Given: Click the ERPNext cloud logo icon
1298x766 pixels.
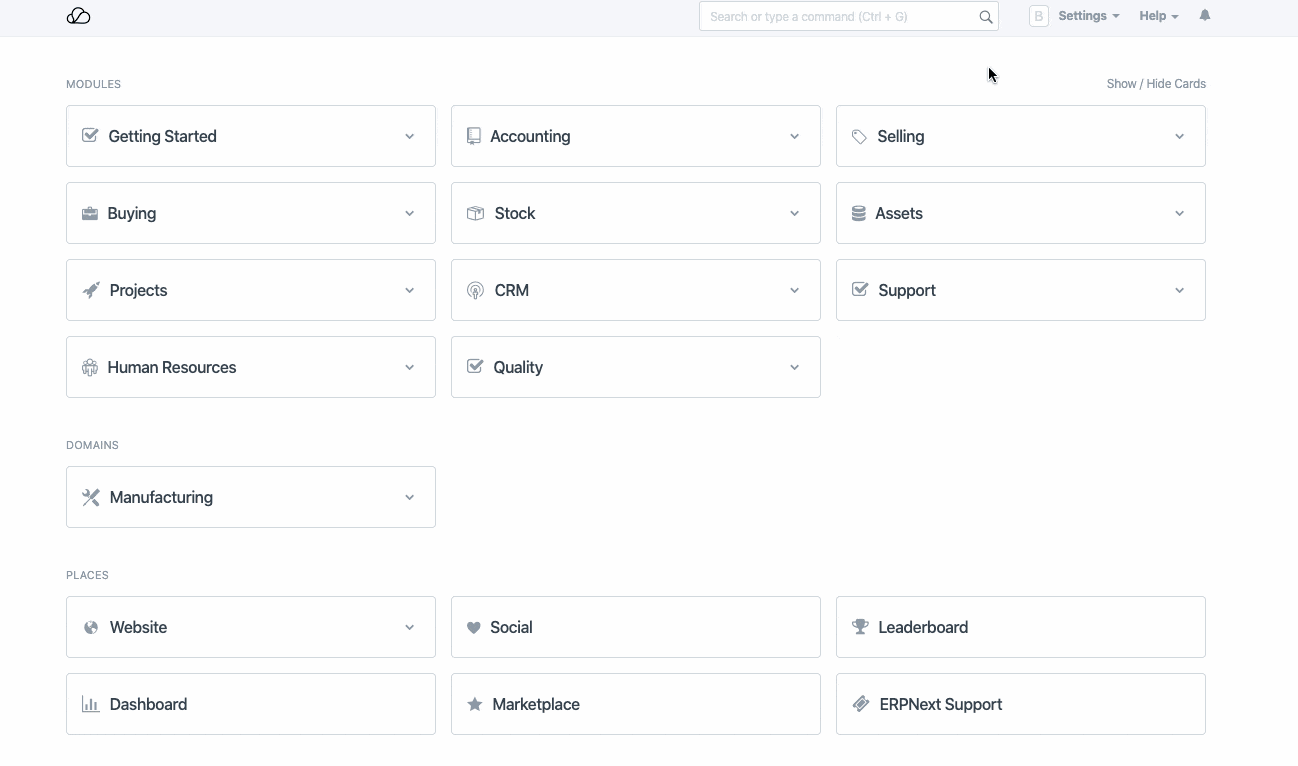Looking at the screenshot, I should coord(78,16).
